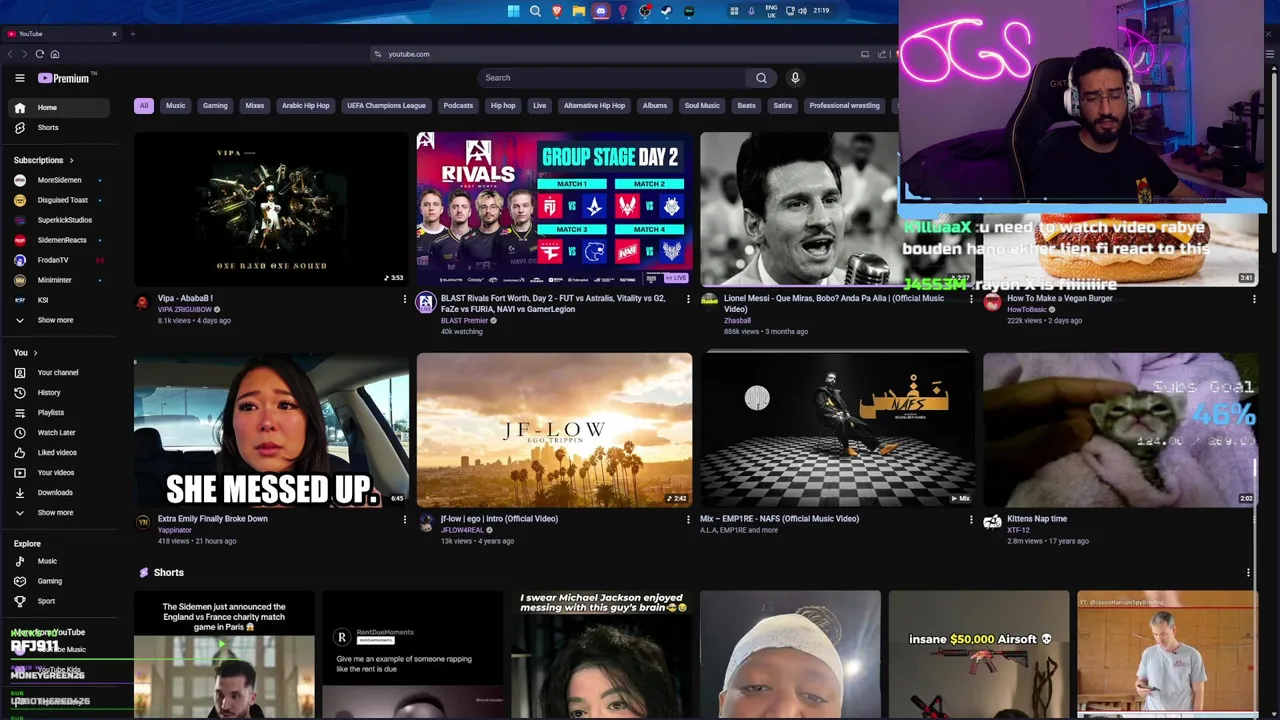Open How To Make a Vegan Burger title
The width and height of the screenshot is (1280, 720).
tap(1059, 298)
